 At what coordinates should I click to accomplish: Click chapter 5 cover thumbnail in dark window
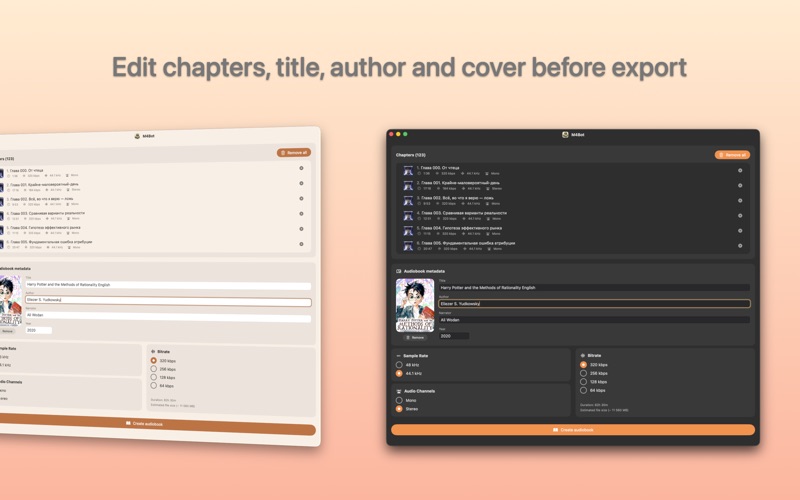408,231
